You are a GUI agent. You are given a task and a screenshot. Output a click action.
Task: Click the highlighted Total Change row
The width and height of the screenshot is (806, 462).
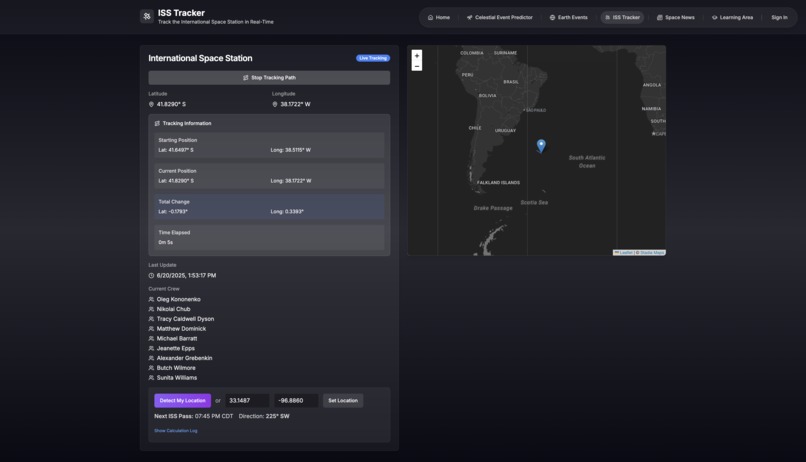tap(269, 207)
